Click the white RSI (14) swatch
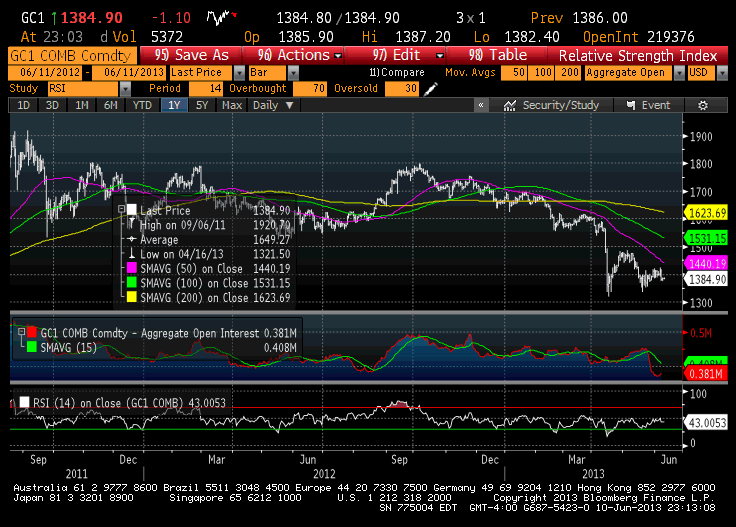 point(24,402)
